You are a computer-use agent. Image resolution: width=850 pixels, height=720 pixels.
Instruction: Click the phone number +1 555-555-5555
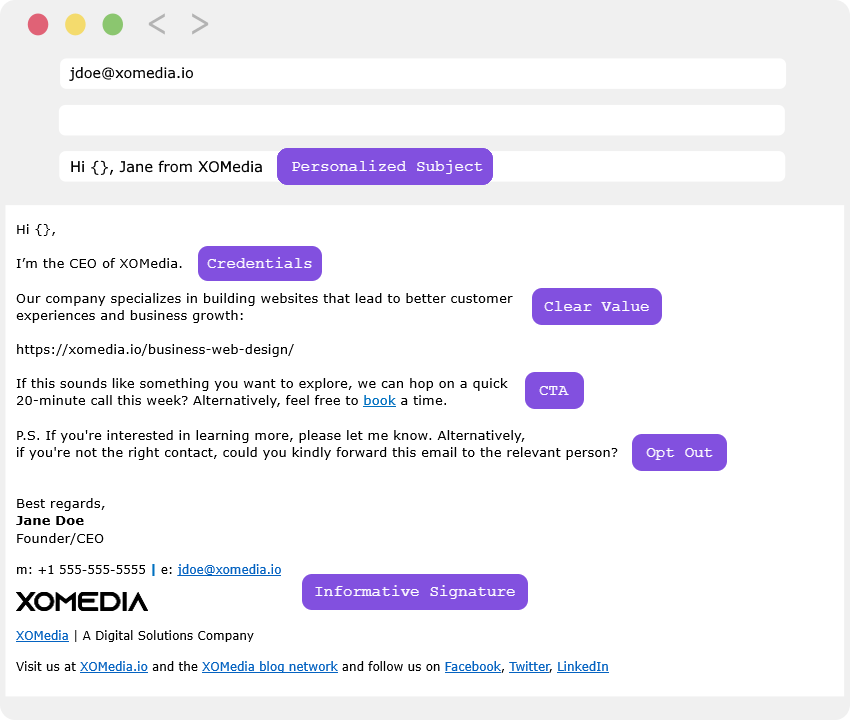click(x=92, y=570)
